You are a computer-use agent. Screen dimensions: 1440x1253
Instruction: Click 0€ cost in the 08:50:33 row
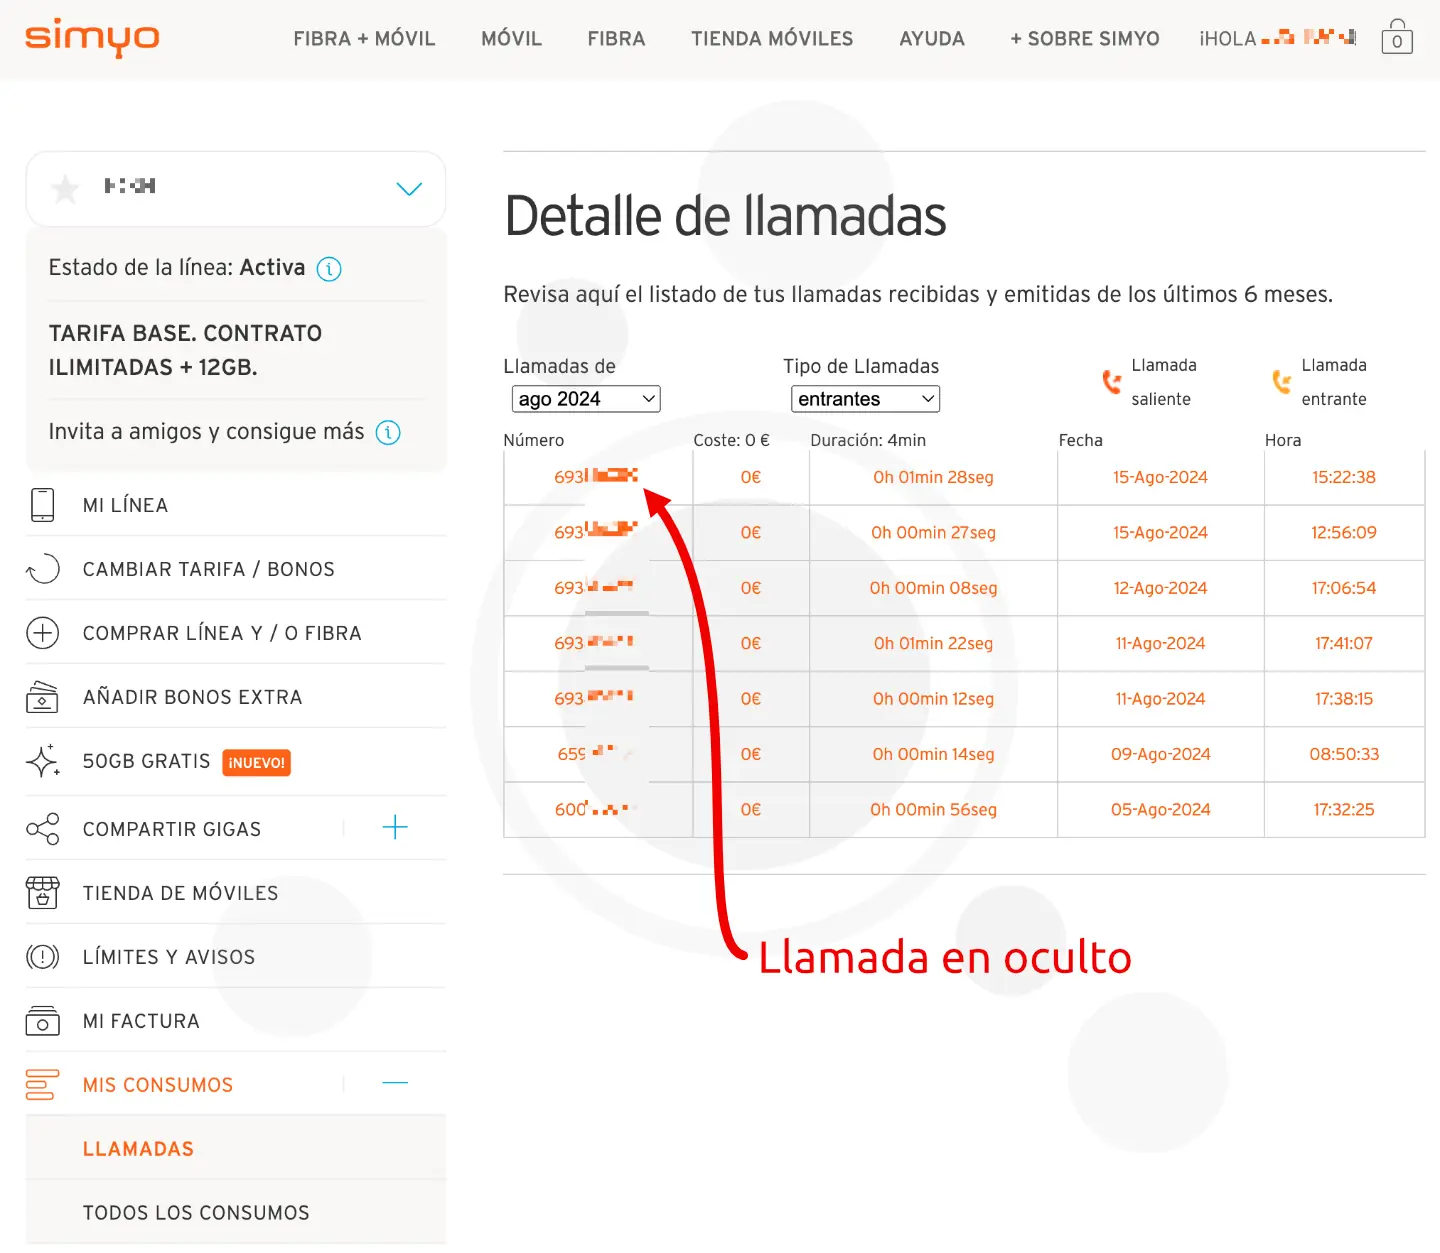751,754
